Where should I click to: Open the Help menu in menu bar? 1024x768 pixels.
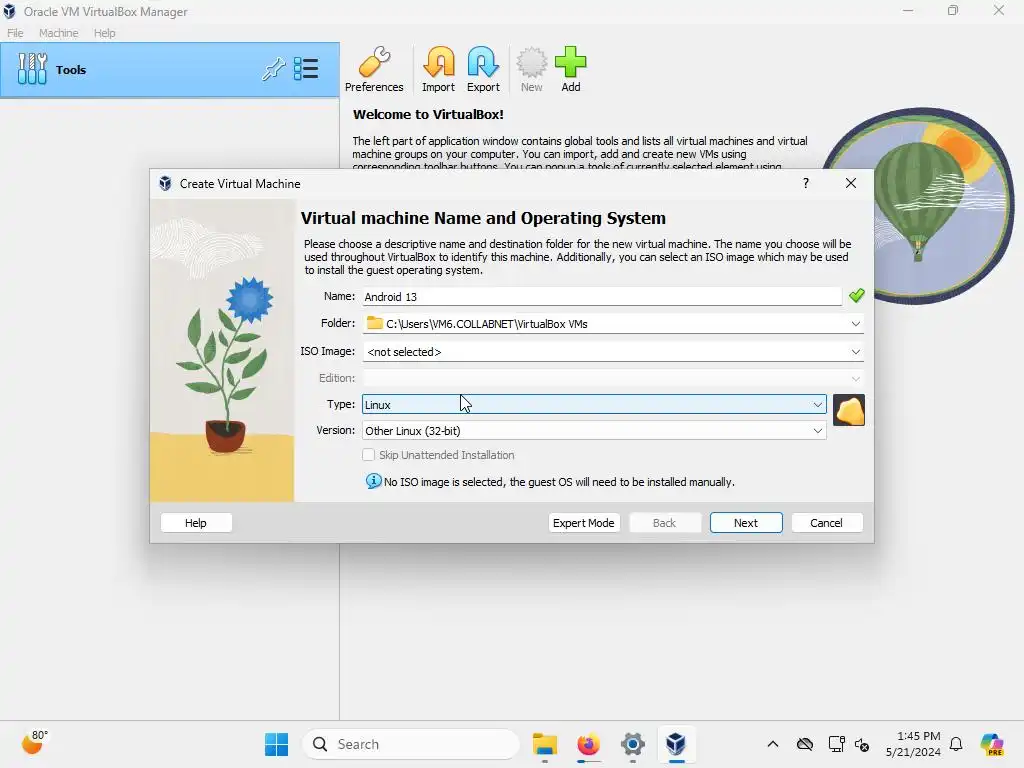tap(104, 33)
